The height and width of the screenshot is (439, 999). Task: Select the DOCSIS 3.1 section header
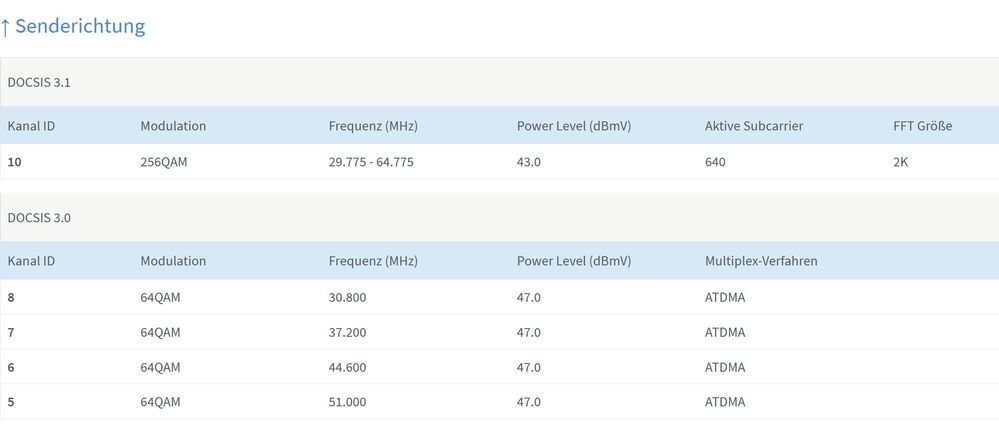click(x=39, y=82)
